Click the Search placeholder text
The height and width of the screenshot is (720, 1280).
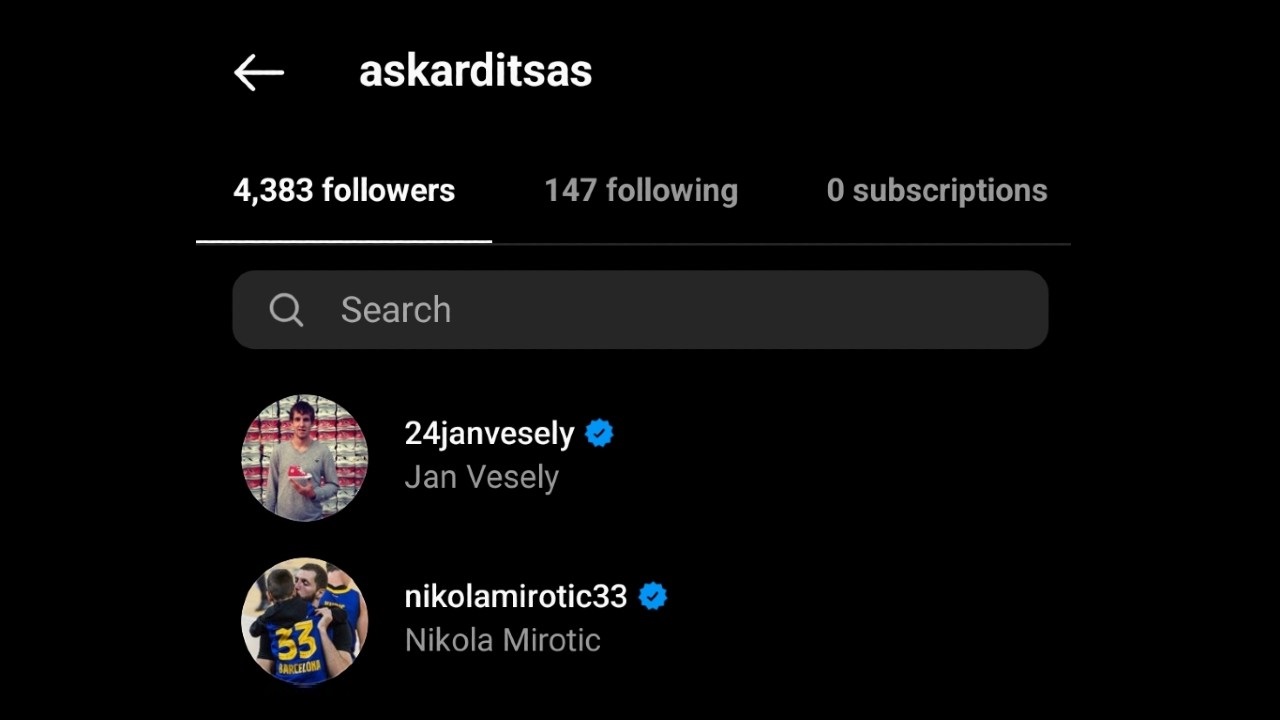tap(396, 310)
